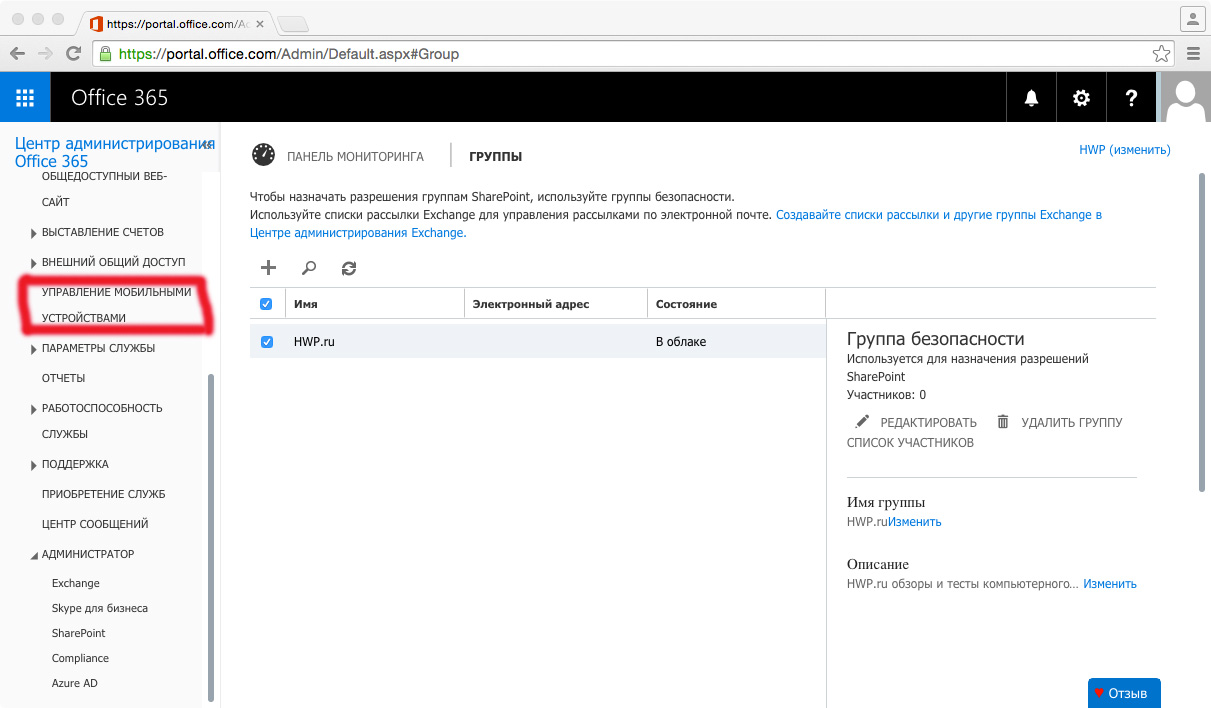Click Изменить next to group name
Image resolution: width=1211 pixels, height=708 pixels.
915,522
